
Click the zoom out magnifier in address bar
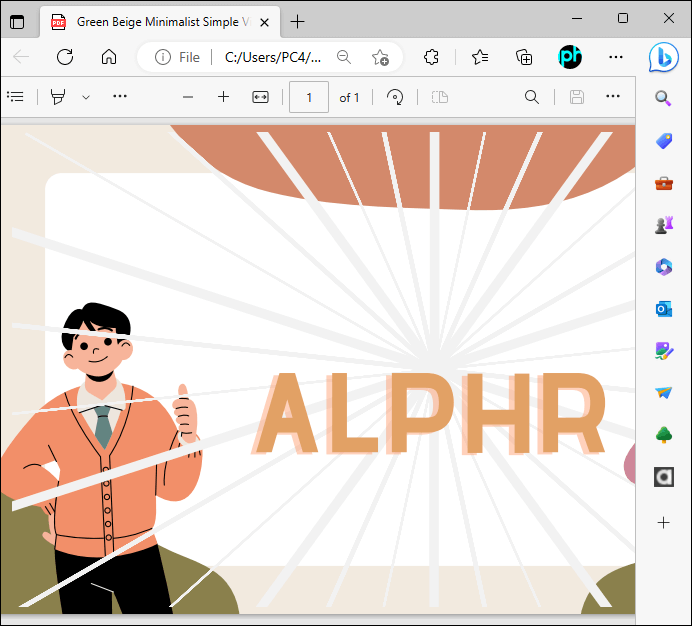coord(343,57)
